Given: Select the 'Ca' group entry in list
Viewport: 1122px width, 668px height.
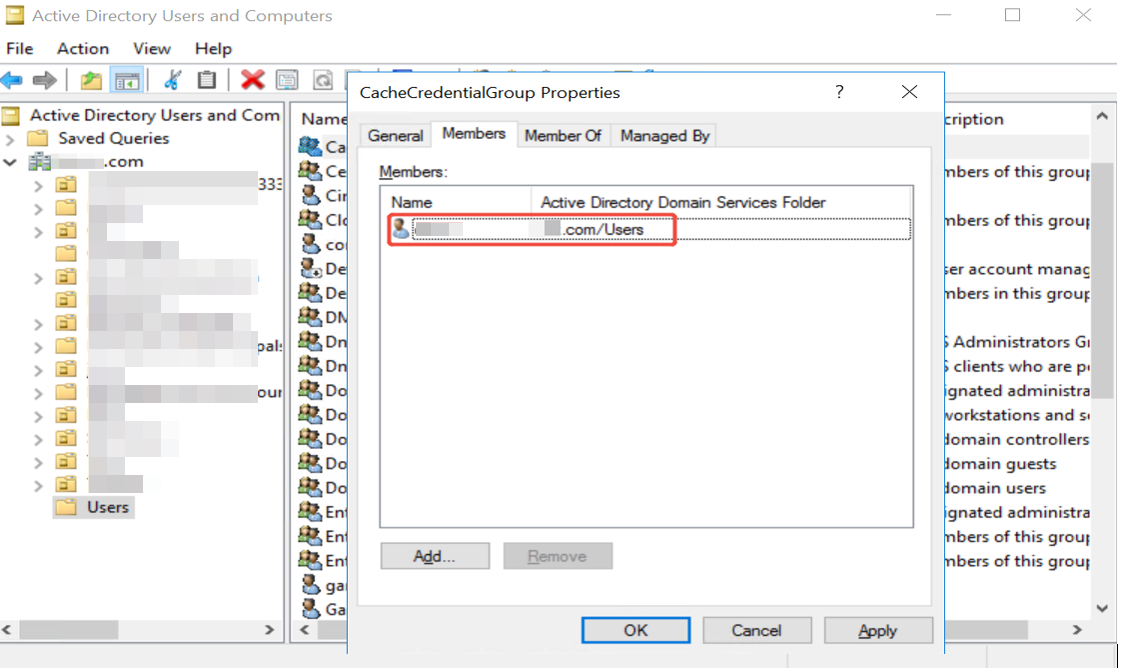Looking at the screenshot, I should (323, 147).
